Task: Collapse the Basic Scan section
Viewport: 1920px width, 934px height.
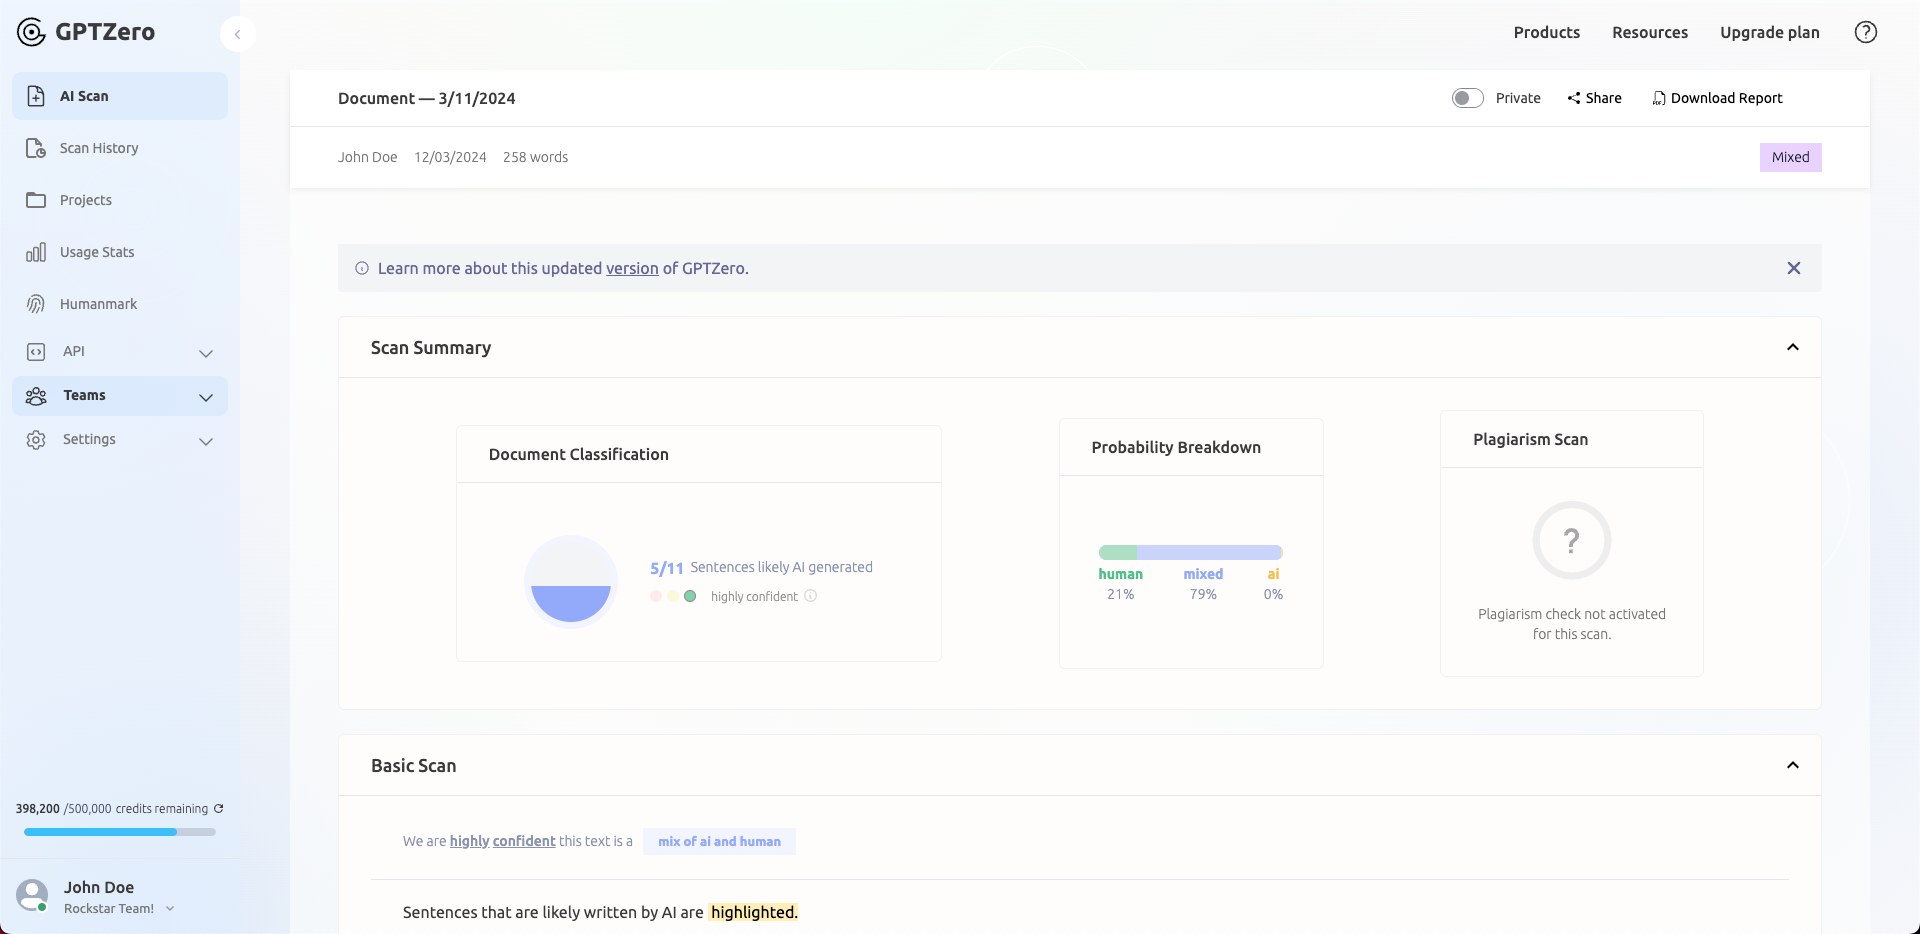Action: [1793, 765]
